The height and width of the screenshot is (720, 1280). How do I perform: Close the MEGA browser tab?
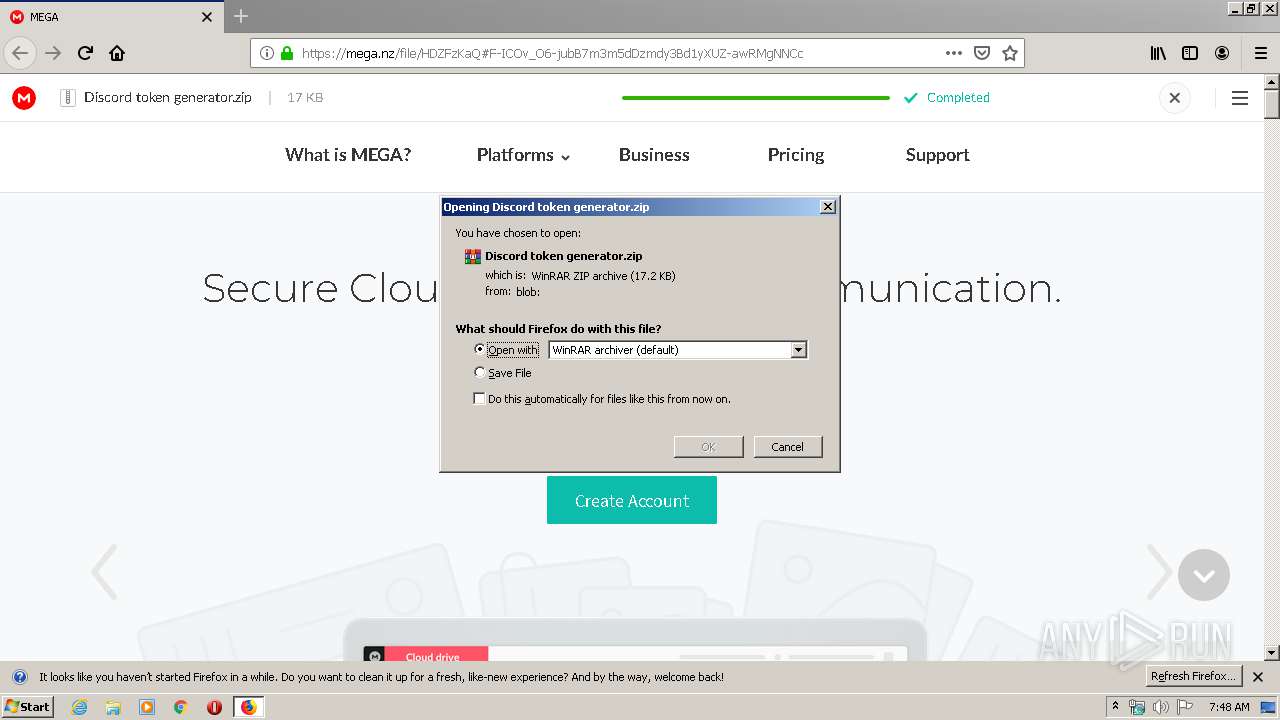(x=207, y=17)
